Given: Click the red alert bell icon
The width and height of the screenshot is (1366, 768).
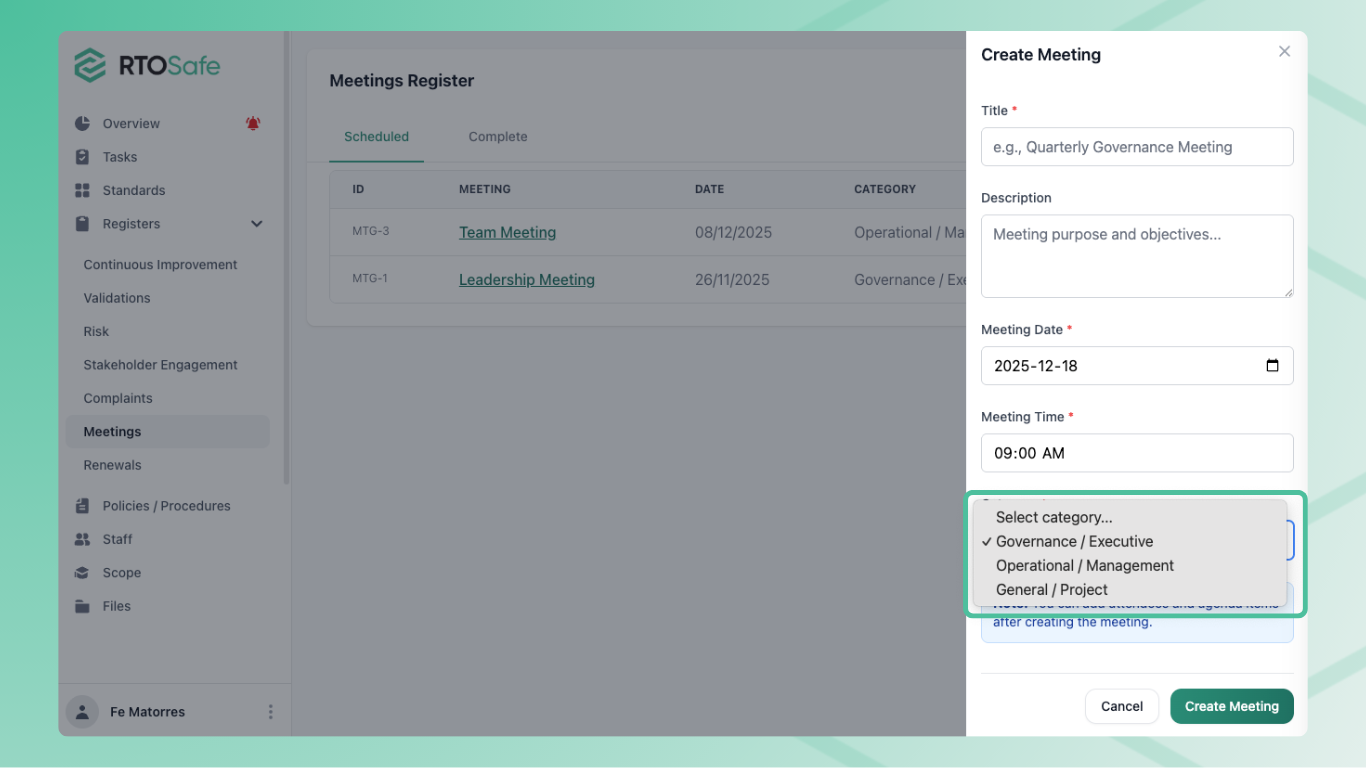Looking at the screenshot, I should point(253,124).
